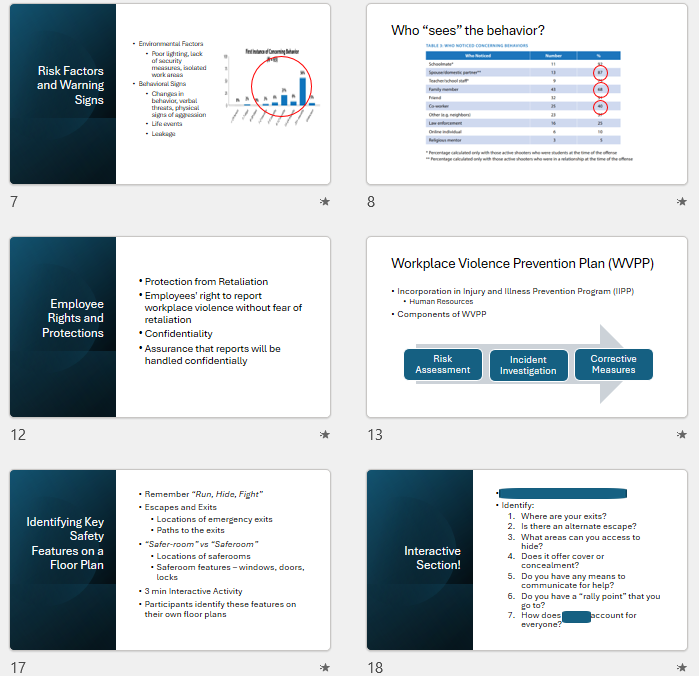Screen dimensions: 699x676
Task: Click the transition star icon under slide 13
Action: point(681,435)
